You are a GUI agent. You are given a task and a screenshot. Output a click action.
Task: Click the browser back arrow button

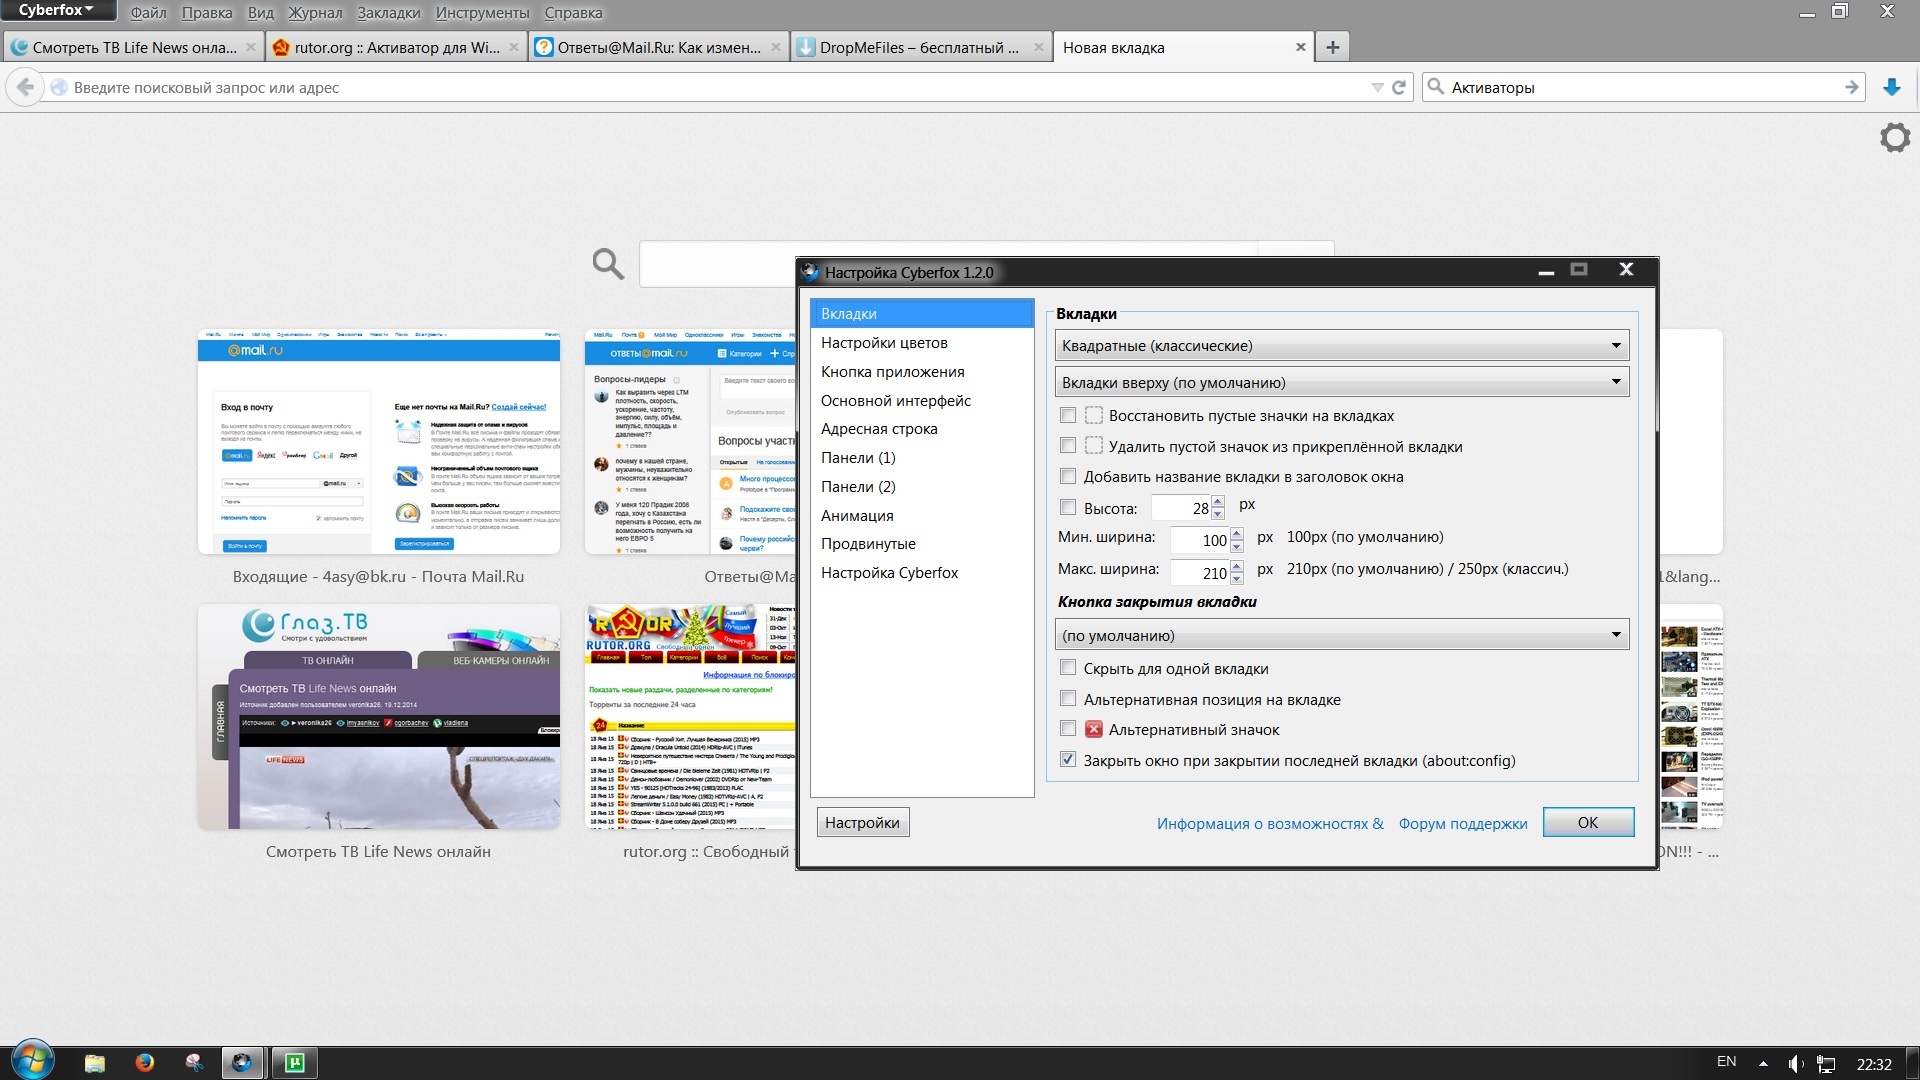pyautogui.click(x=25, y=87)
